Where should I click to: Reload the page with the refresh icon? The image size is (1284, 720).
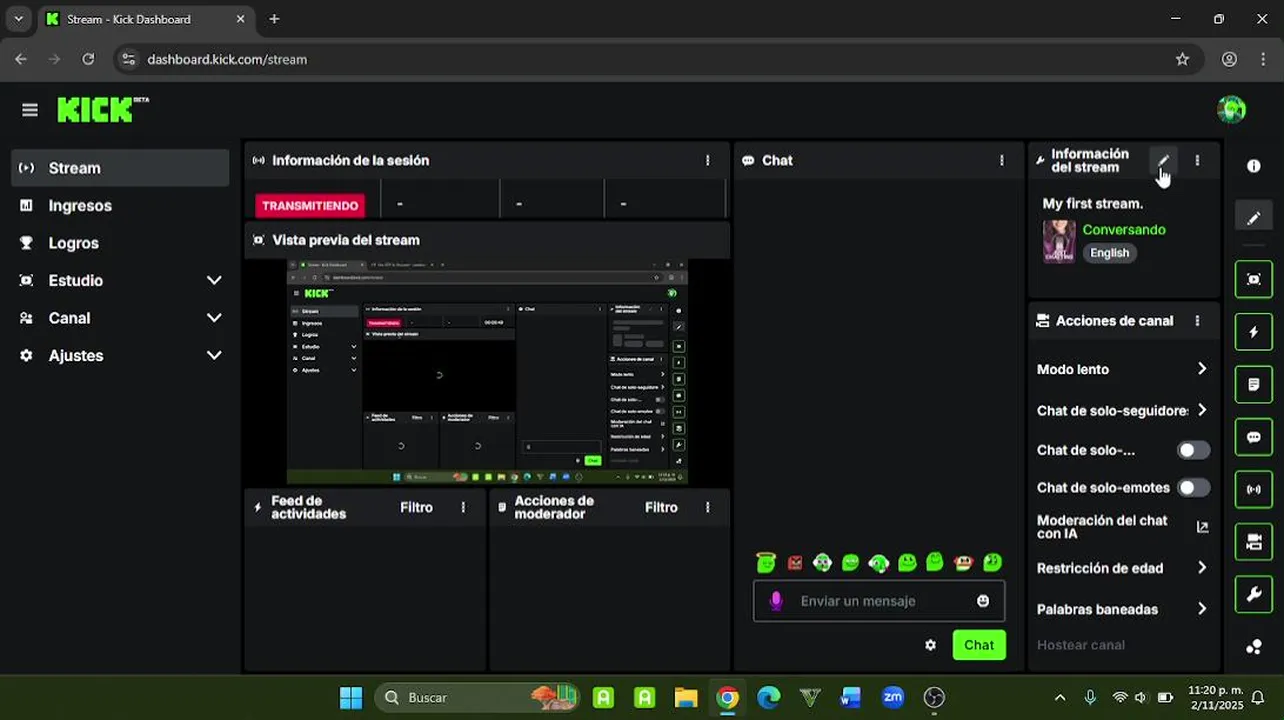point(88,59)
